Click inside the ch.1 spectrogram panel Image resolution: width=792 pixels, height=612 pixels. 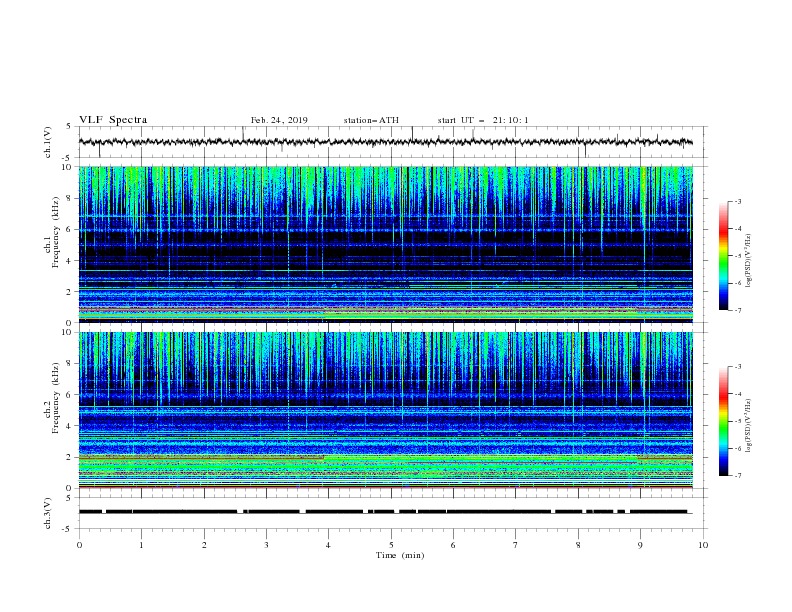[386, 244]
